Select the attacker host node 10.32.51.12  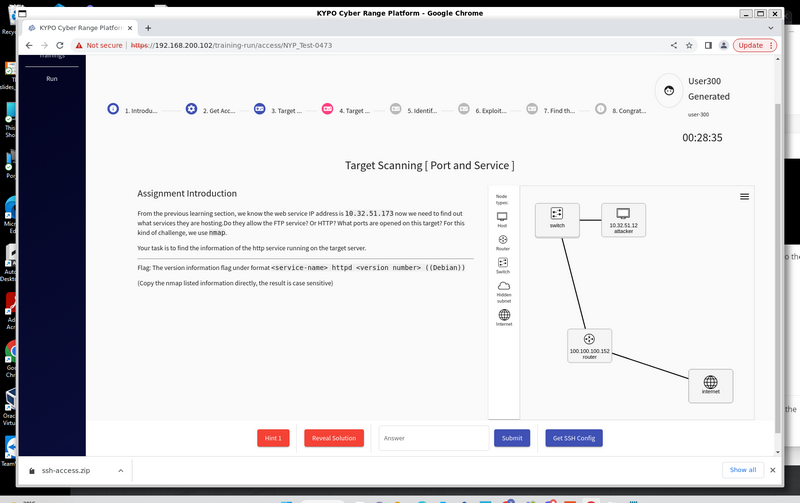(x=623, y=220)
